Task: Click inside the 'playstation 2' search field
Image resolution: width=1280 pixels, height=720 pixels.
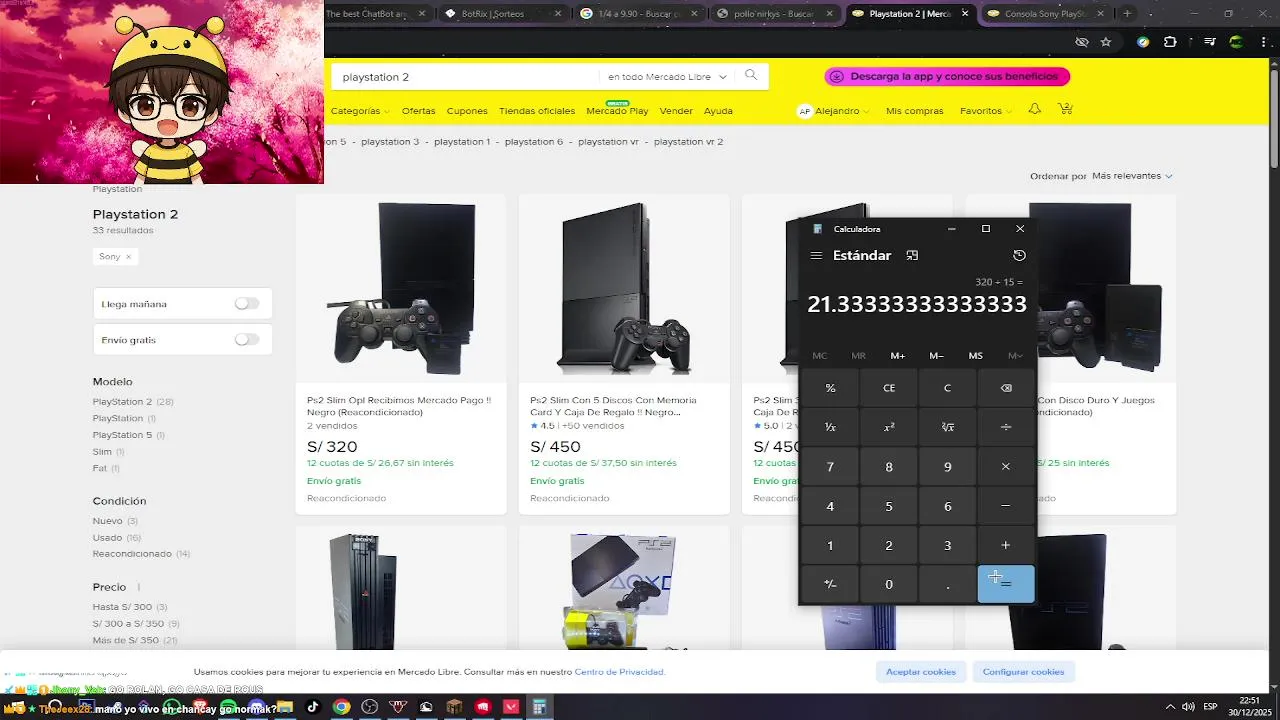Action: (x=465, y=77)
